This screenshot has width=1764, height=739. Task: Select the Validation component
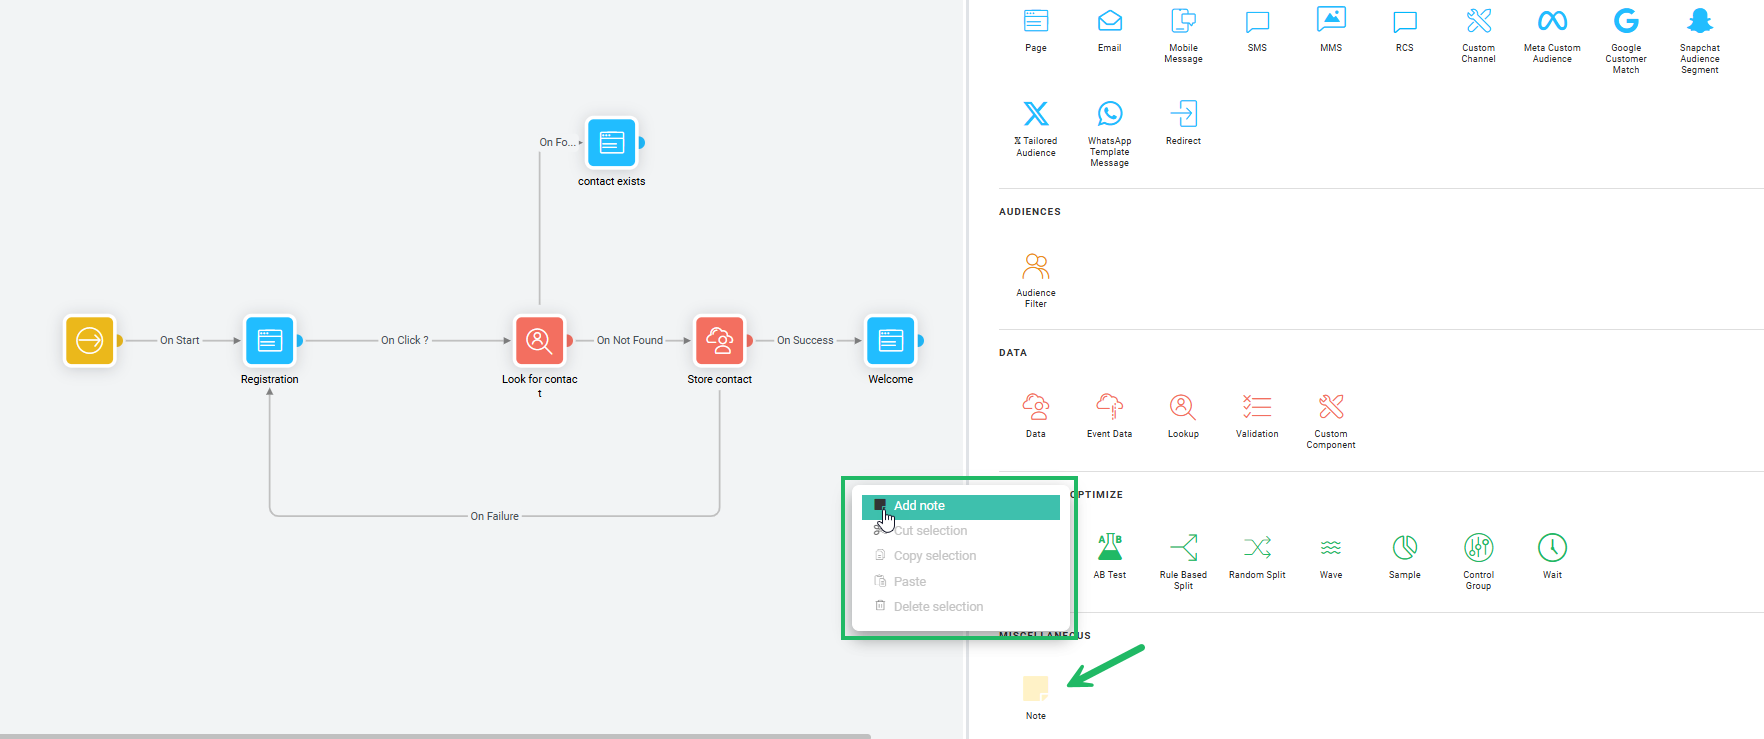coord(1256,408)
